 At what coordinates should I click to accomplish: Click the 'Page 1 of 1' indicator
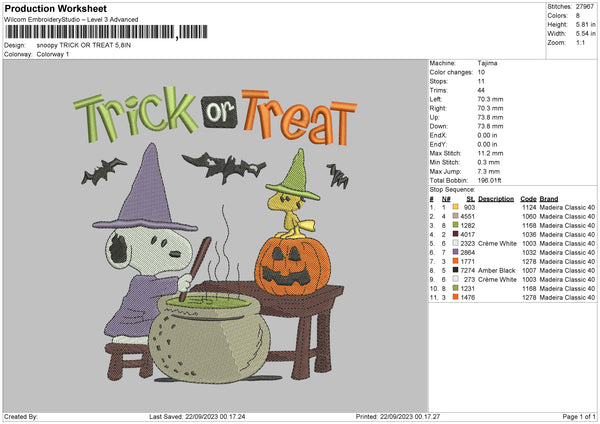pos(579,417)
